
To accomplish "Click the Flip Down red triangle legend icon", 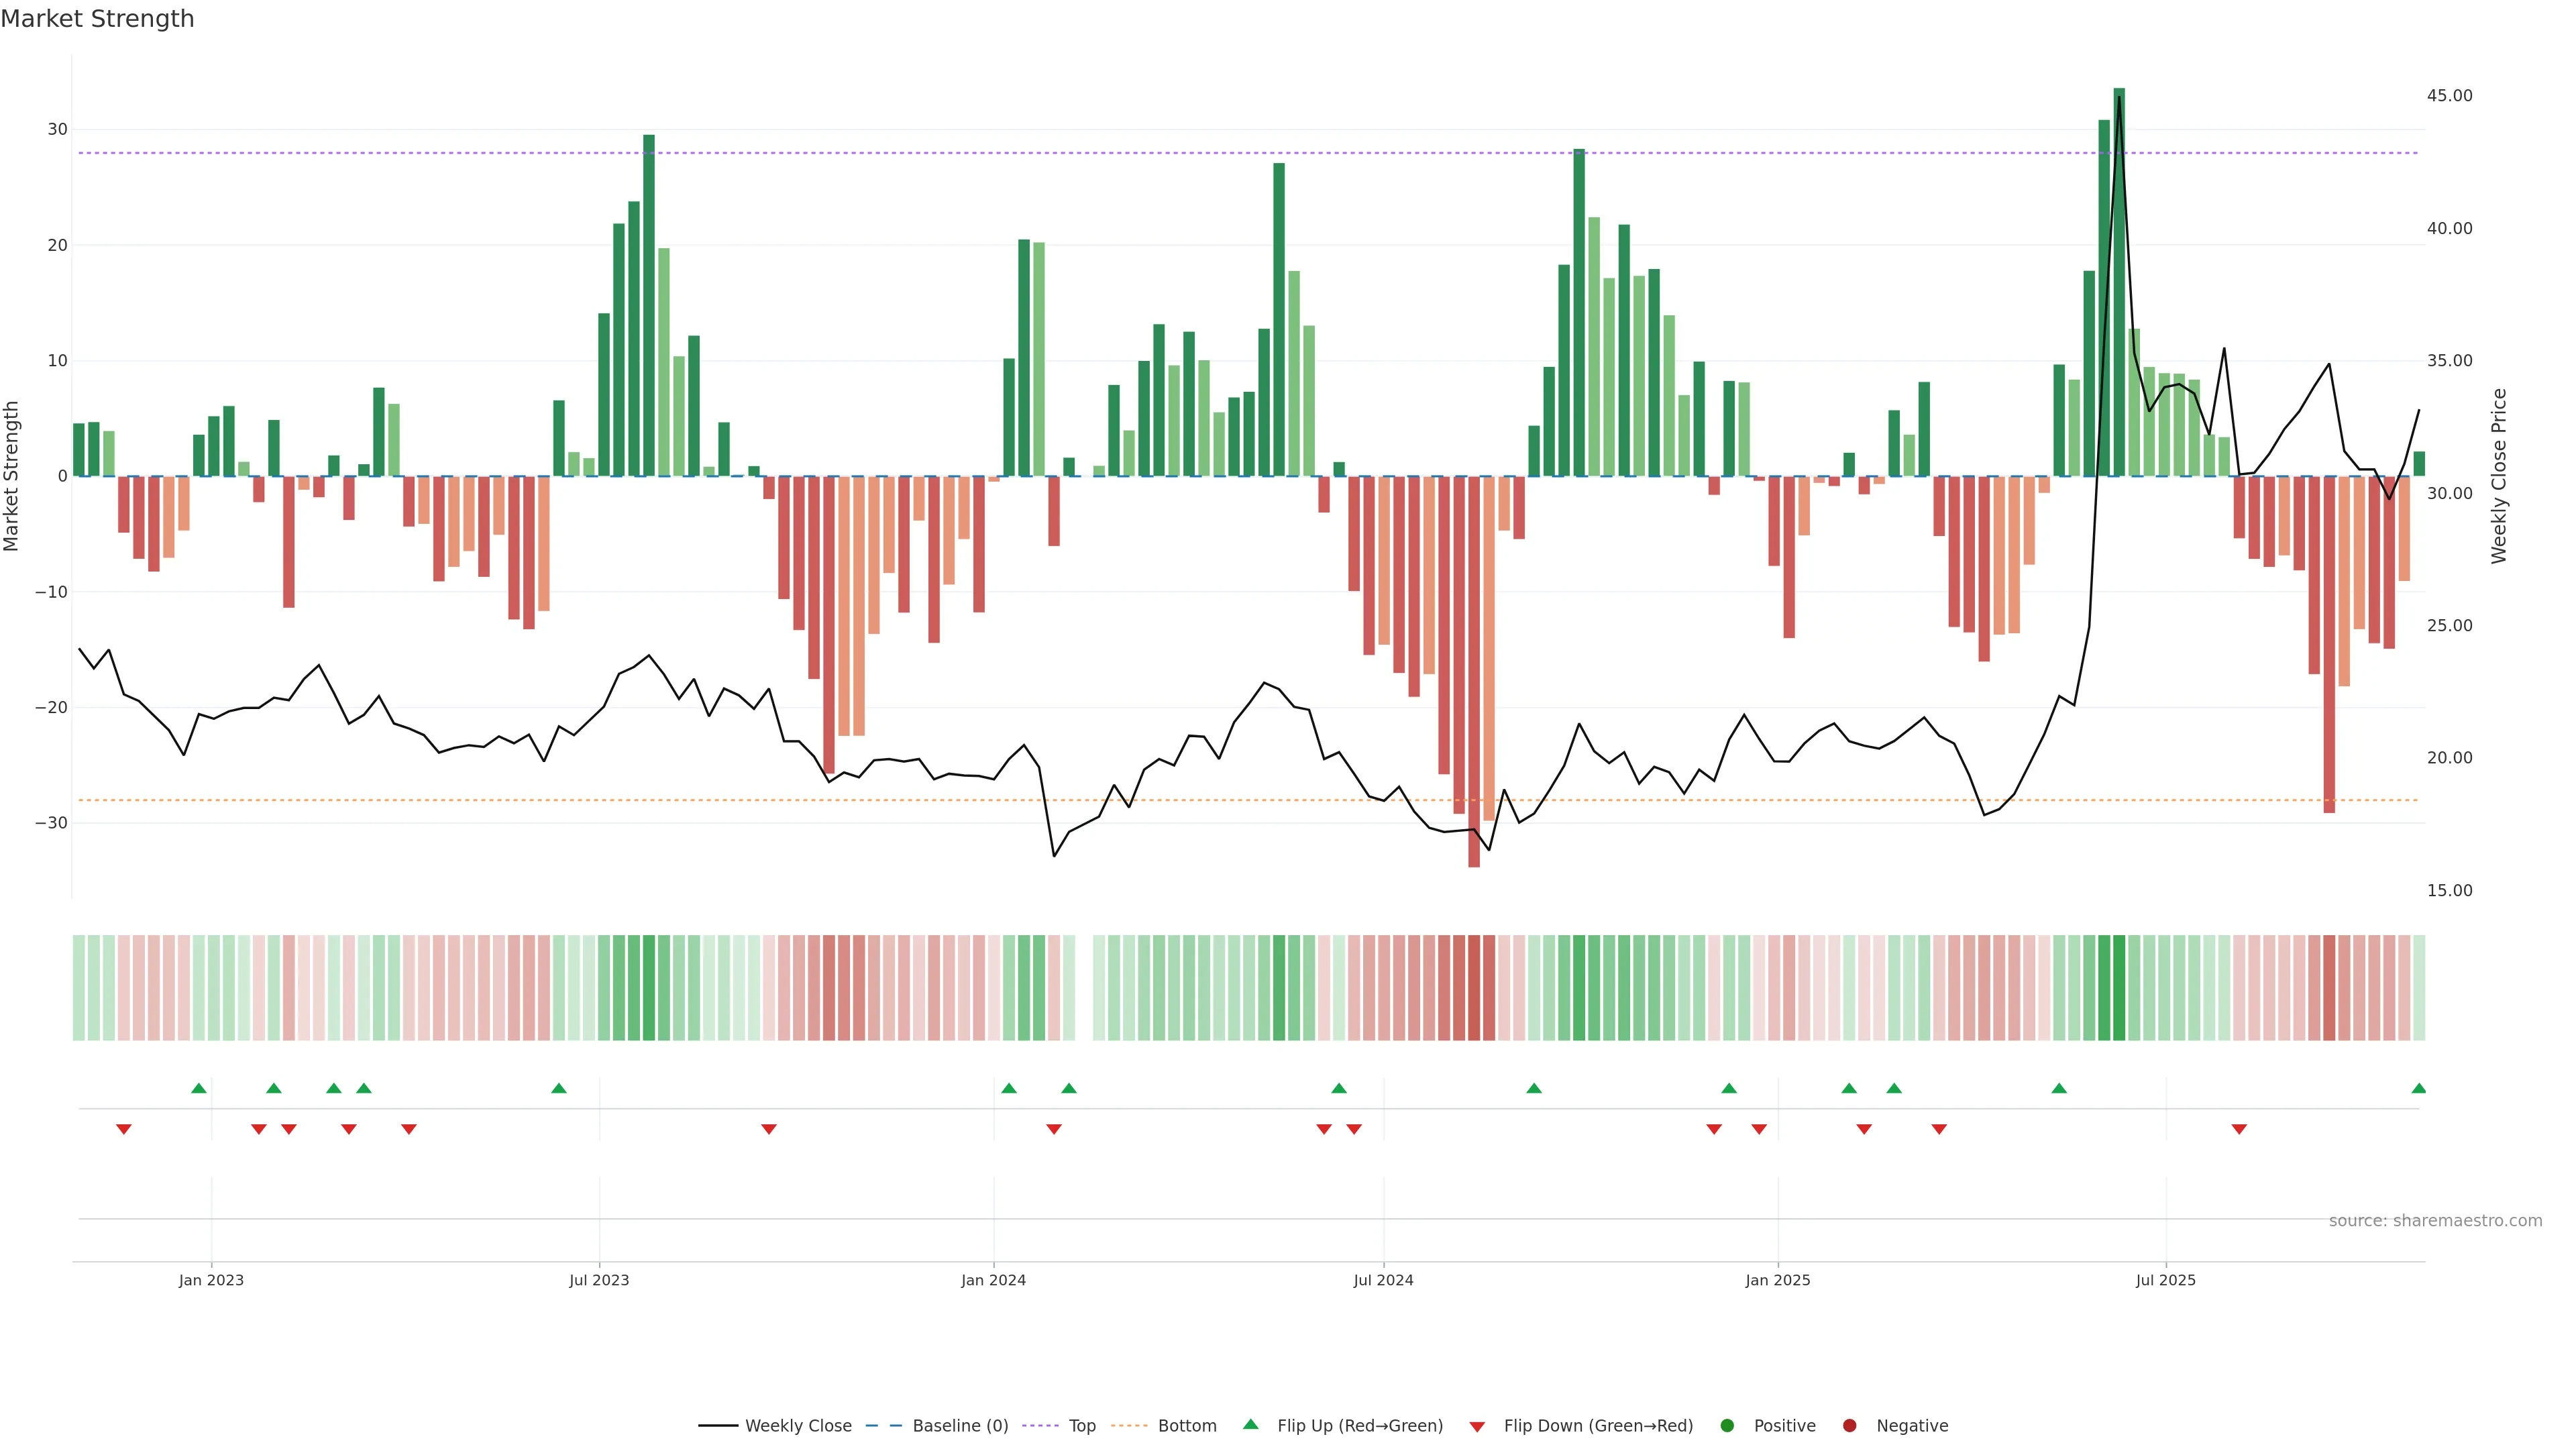I will click(1477, 1426).
